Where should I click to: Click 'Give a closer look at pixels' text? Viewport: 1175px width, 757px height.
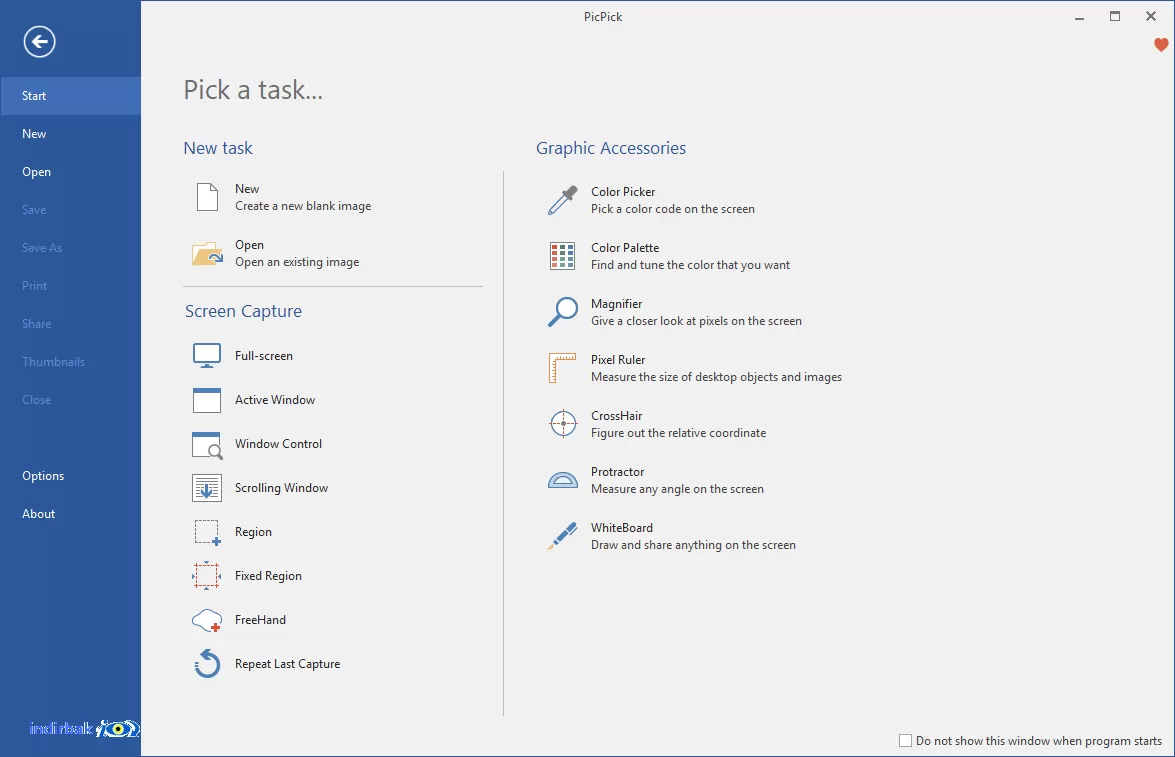point(696,321)
